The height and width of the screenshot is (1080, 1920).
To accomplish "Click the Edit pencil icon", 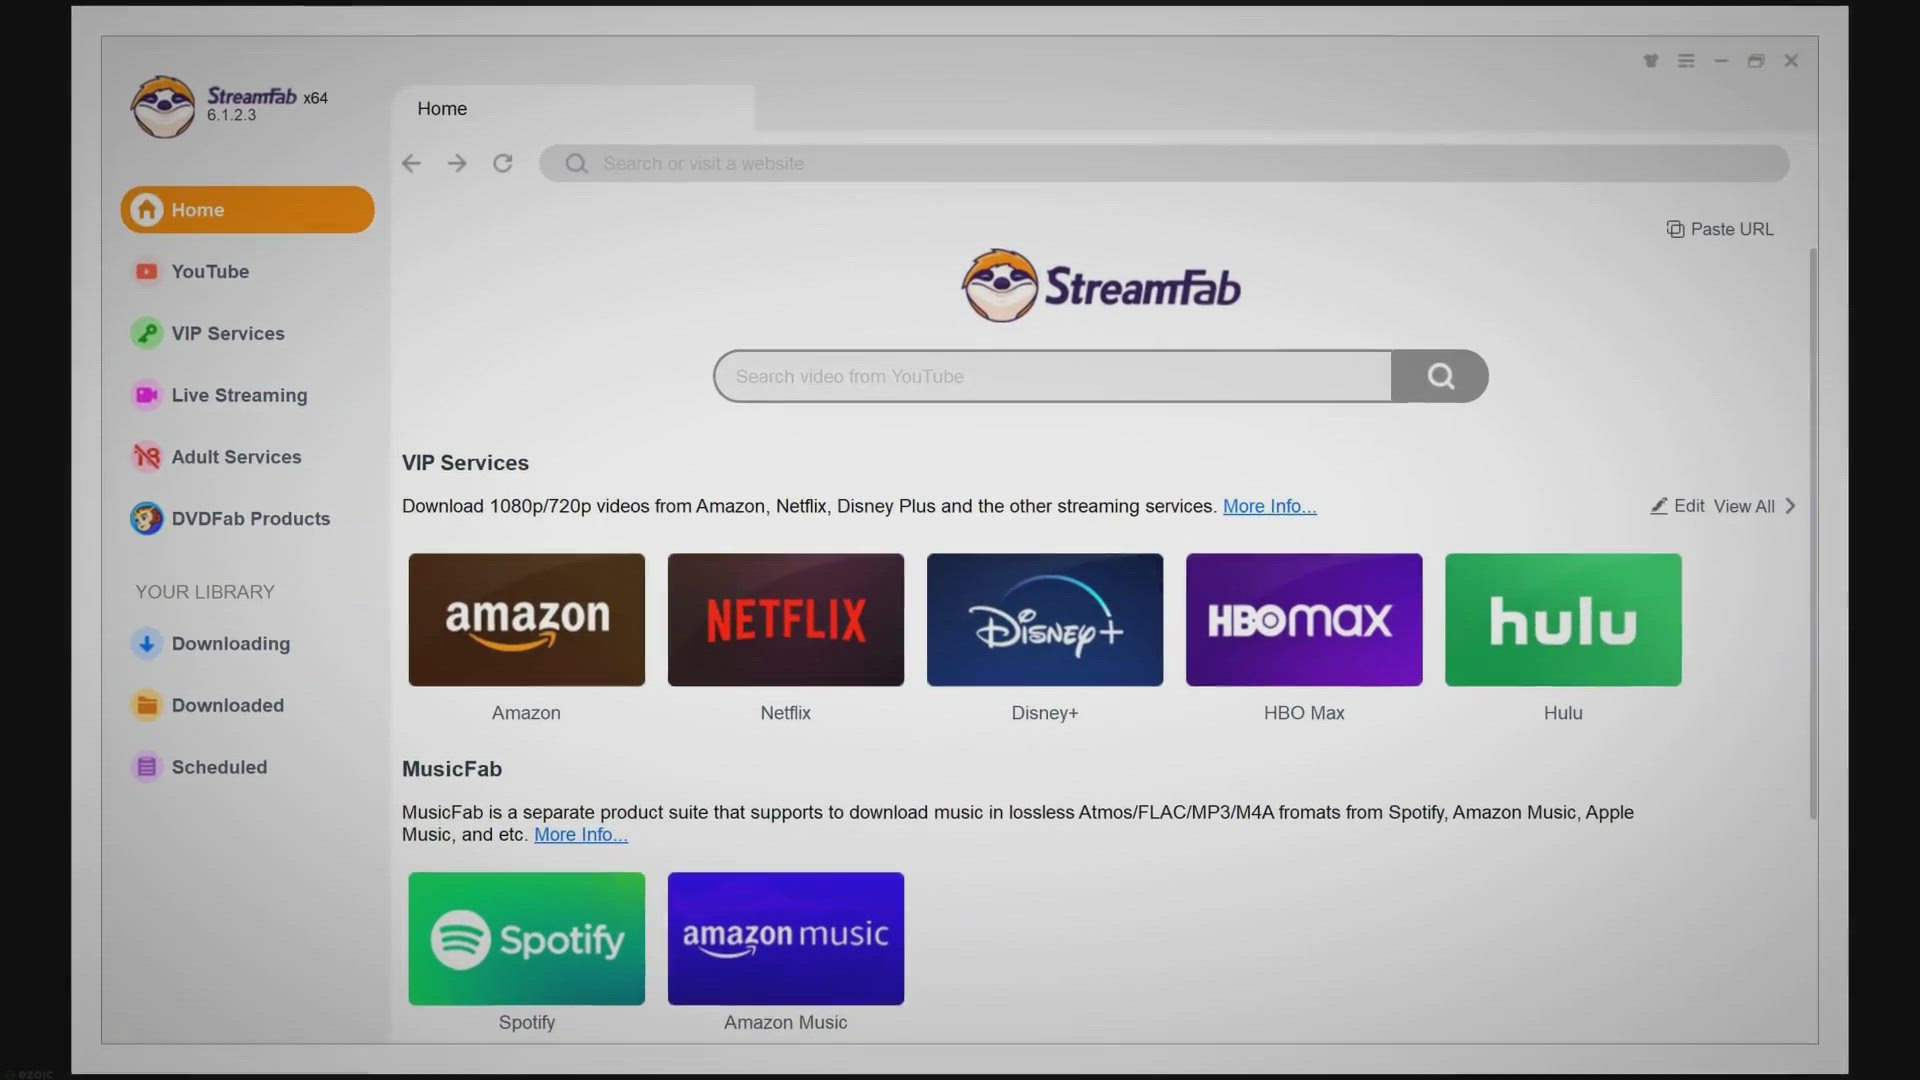I will tap(1659, 506).
